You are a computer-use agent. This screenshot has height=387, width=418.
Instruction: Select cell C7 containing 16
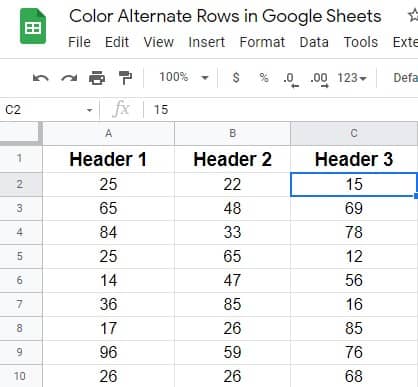pos(354,304)
